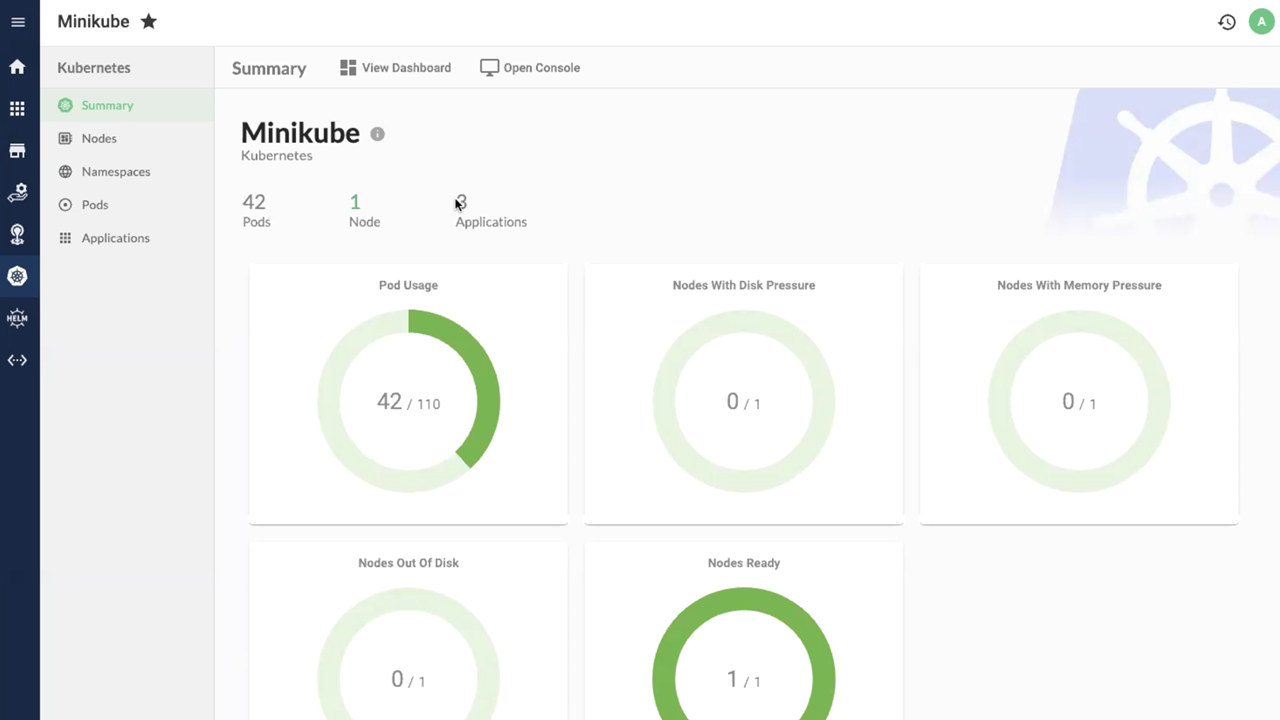Click the info icon beside Minikube title
Viewport: 1280px width, 720px height.
[377, 134]
